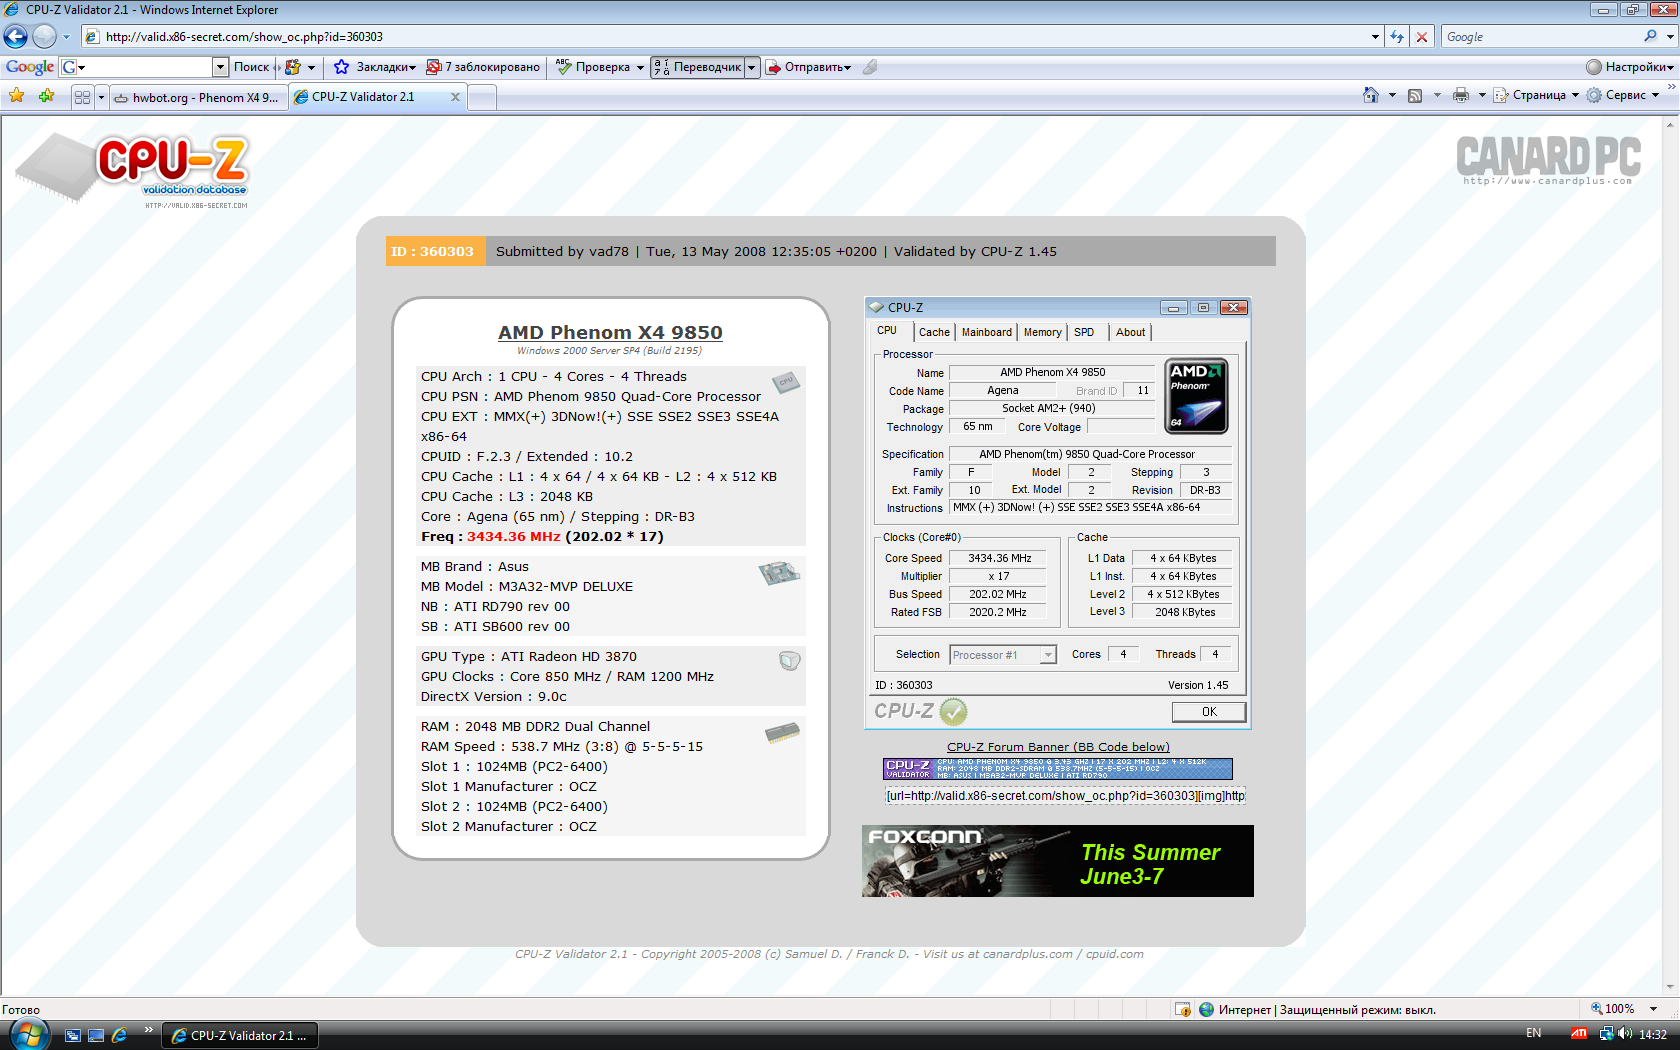Click the AMD Phenom X4 9850 heading link
The height and width of the screenshot is (1050, 1680).
(x=610, y=332)
